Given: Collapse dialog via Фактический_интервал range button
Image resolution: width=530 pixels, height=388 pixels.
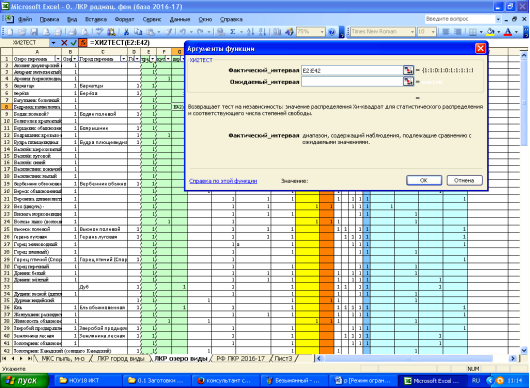Looking at the screenshot, I should click(x=408, y=70).
